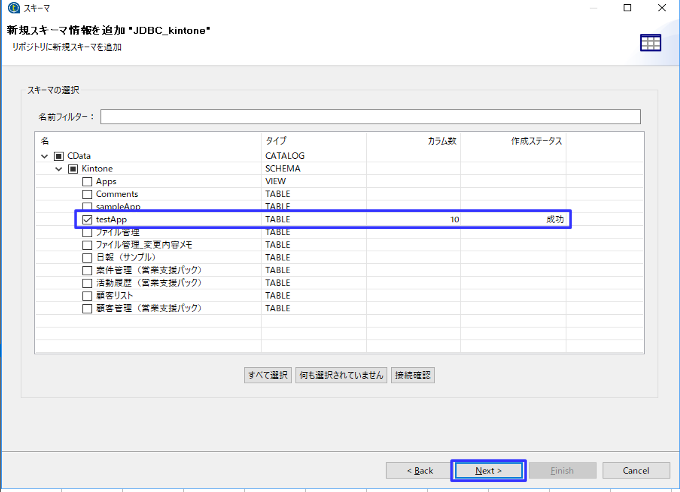680x492 pixels.
Task: Click the 名前フィルター input field
Action: pyautogui.click(x=370, y=116)
